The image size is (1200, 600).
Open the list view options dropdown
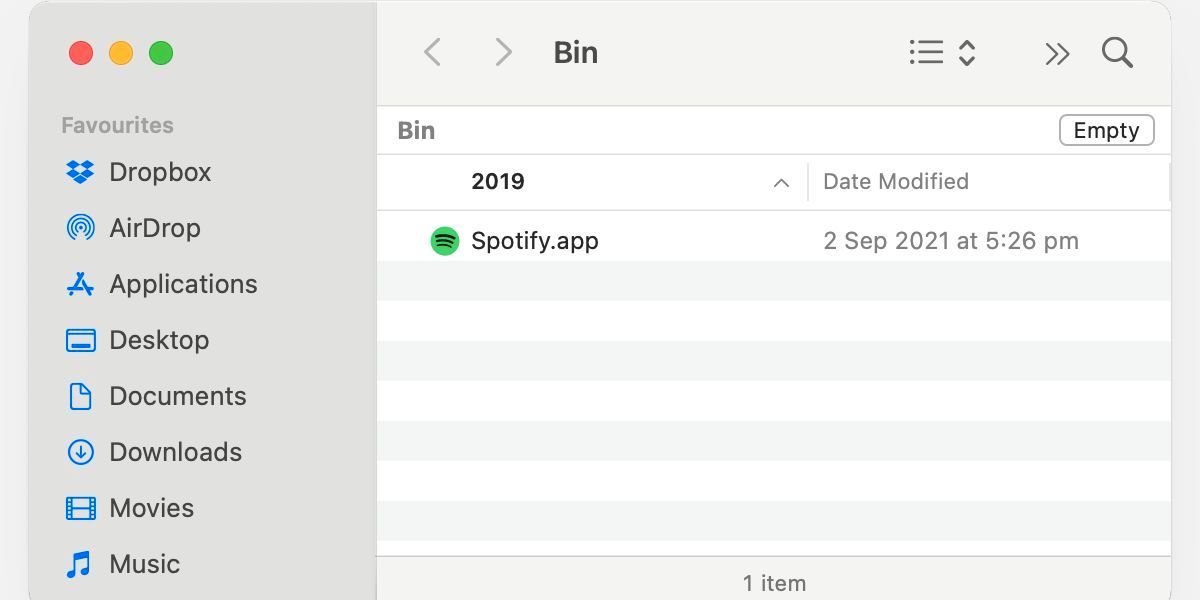[941, 52]
